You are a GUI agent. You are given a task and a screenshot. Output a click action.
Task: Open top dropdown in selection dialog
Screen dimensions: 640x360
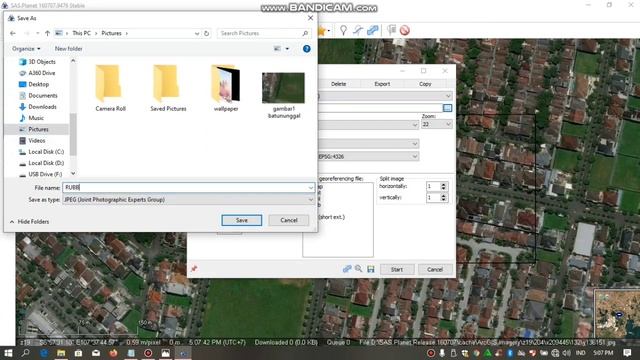[x=448, y=96]
